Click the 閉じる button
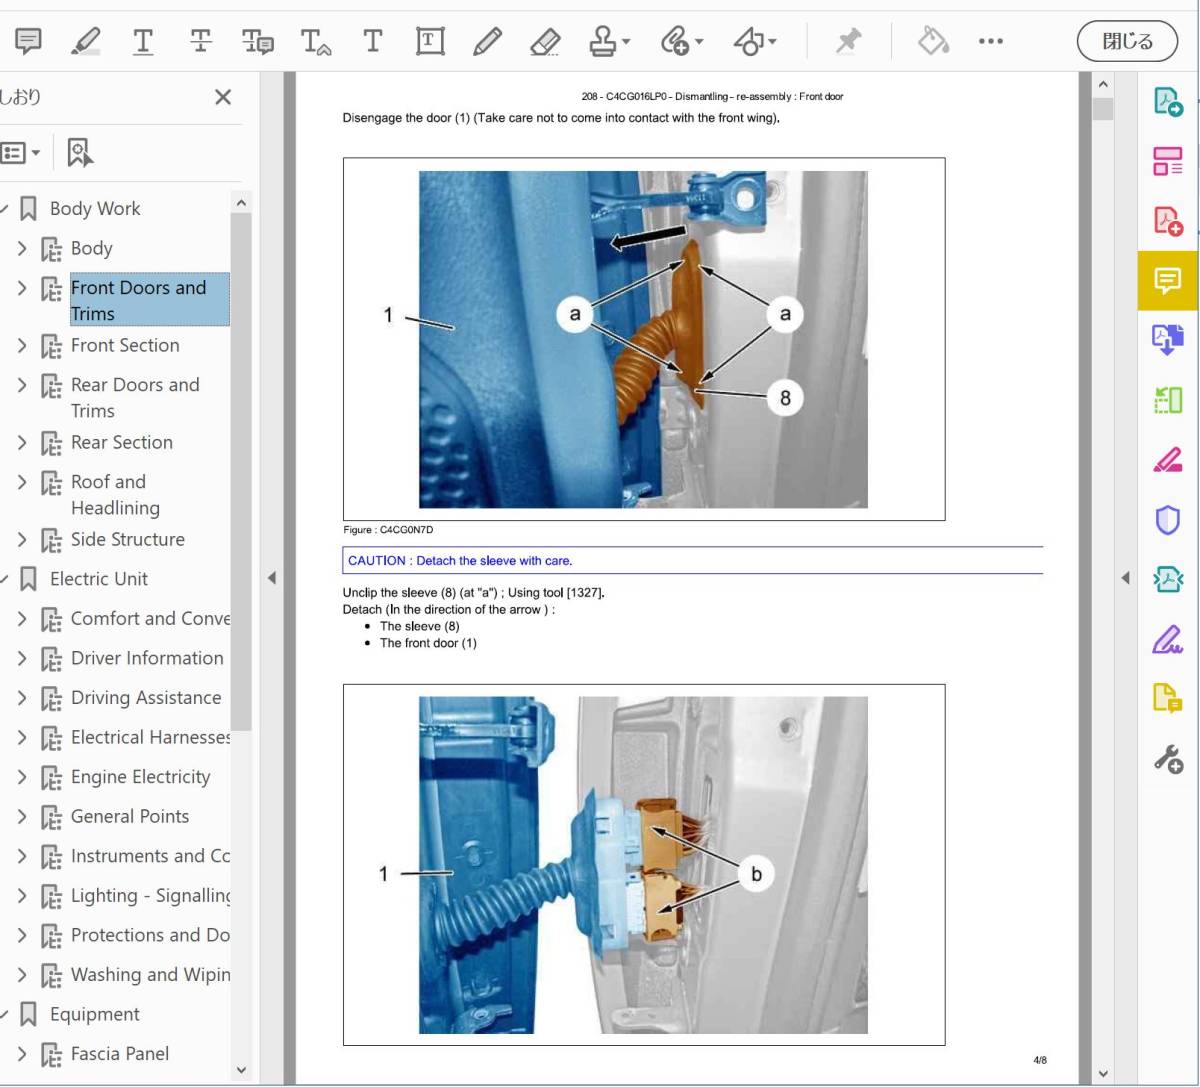 coord(1128,41)
